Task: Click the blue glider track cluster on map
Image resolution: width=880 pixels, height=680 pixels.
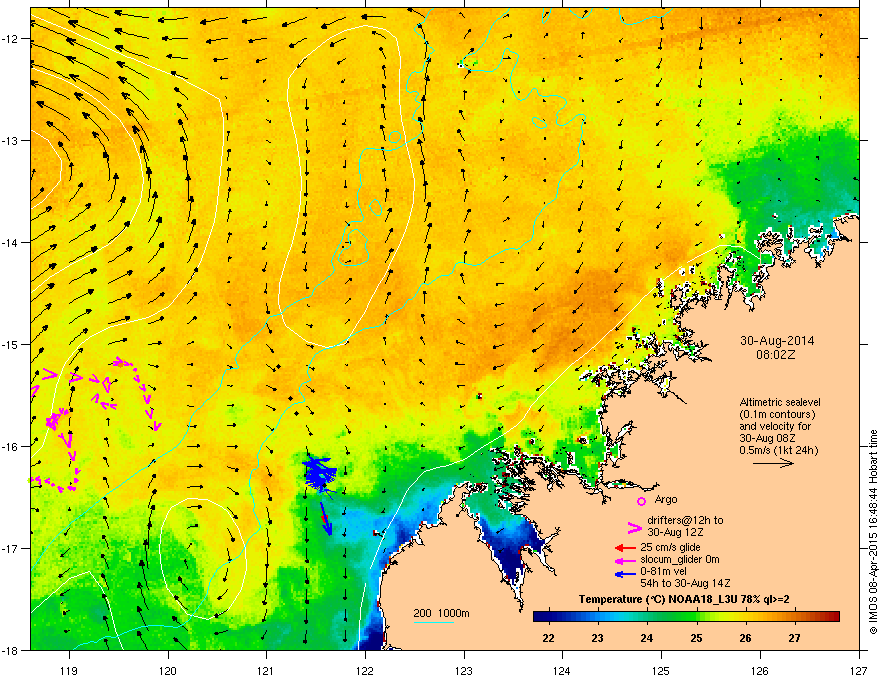Action: [320, 473]
